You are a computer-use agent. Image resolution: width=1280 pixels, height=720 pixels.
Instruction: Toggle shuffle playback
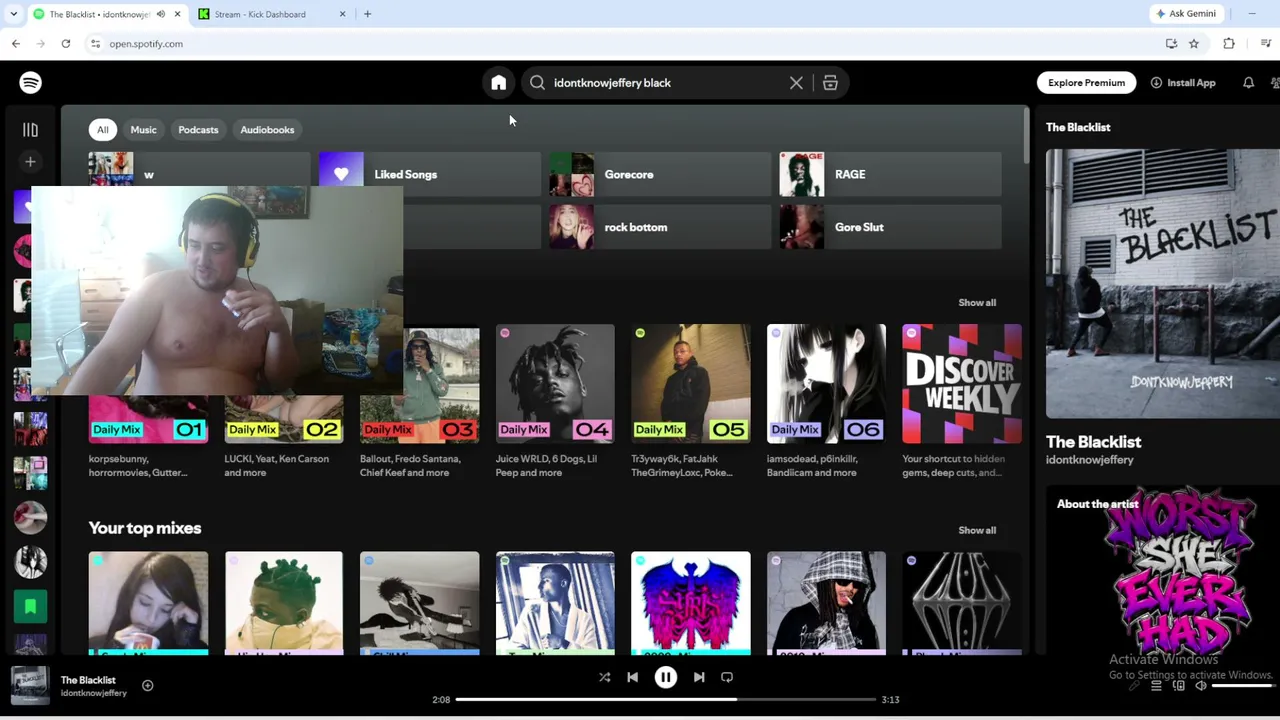604,677
